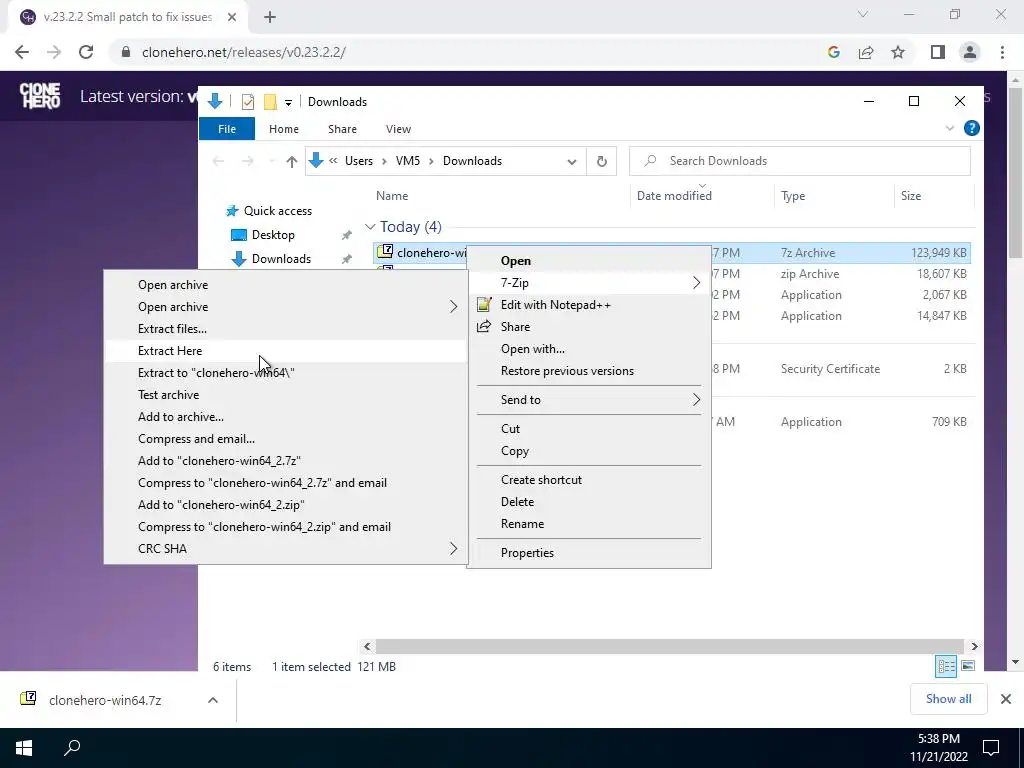Choose Edit with Notepad++

pyautogui.click(x=589, y=305)
